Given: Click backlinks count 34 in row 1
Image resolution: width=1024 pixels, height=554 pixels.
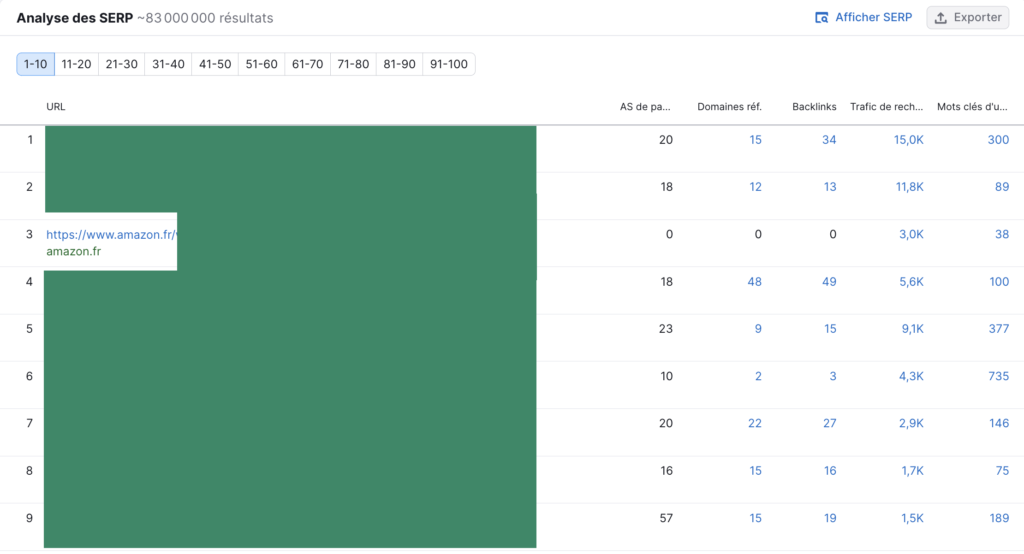Looking at the screenshot, I should point(828,140).
